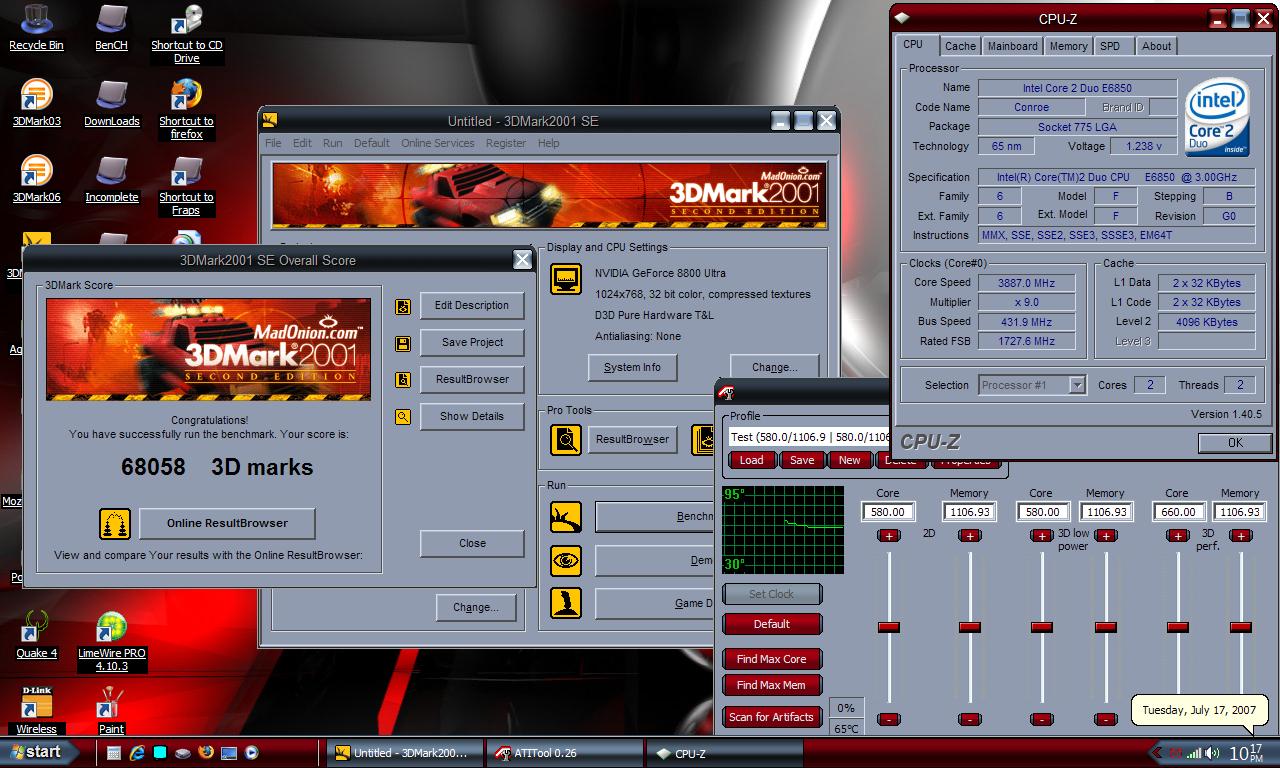The width and height of the screenshot is (1280, 768).
Task: Open the BenCH folder on desktop
Action: pyautogui.click(x=111, y=27)
